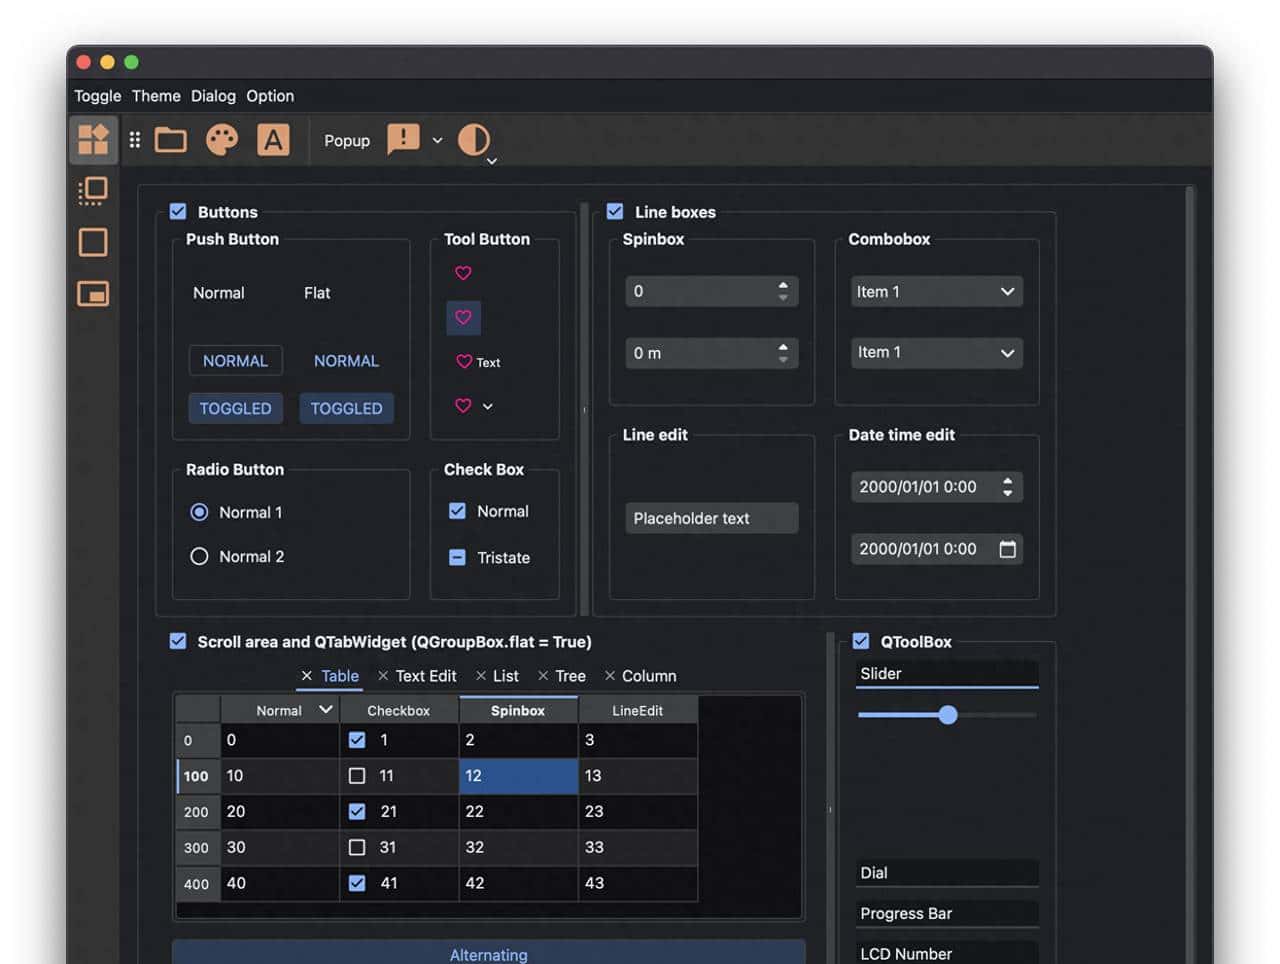
Task: Toggle the Tristate checkbox
Action: point(457,558)
